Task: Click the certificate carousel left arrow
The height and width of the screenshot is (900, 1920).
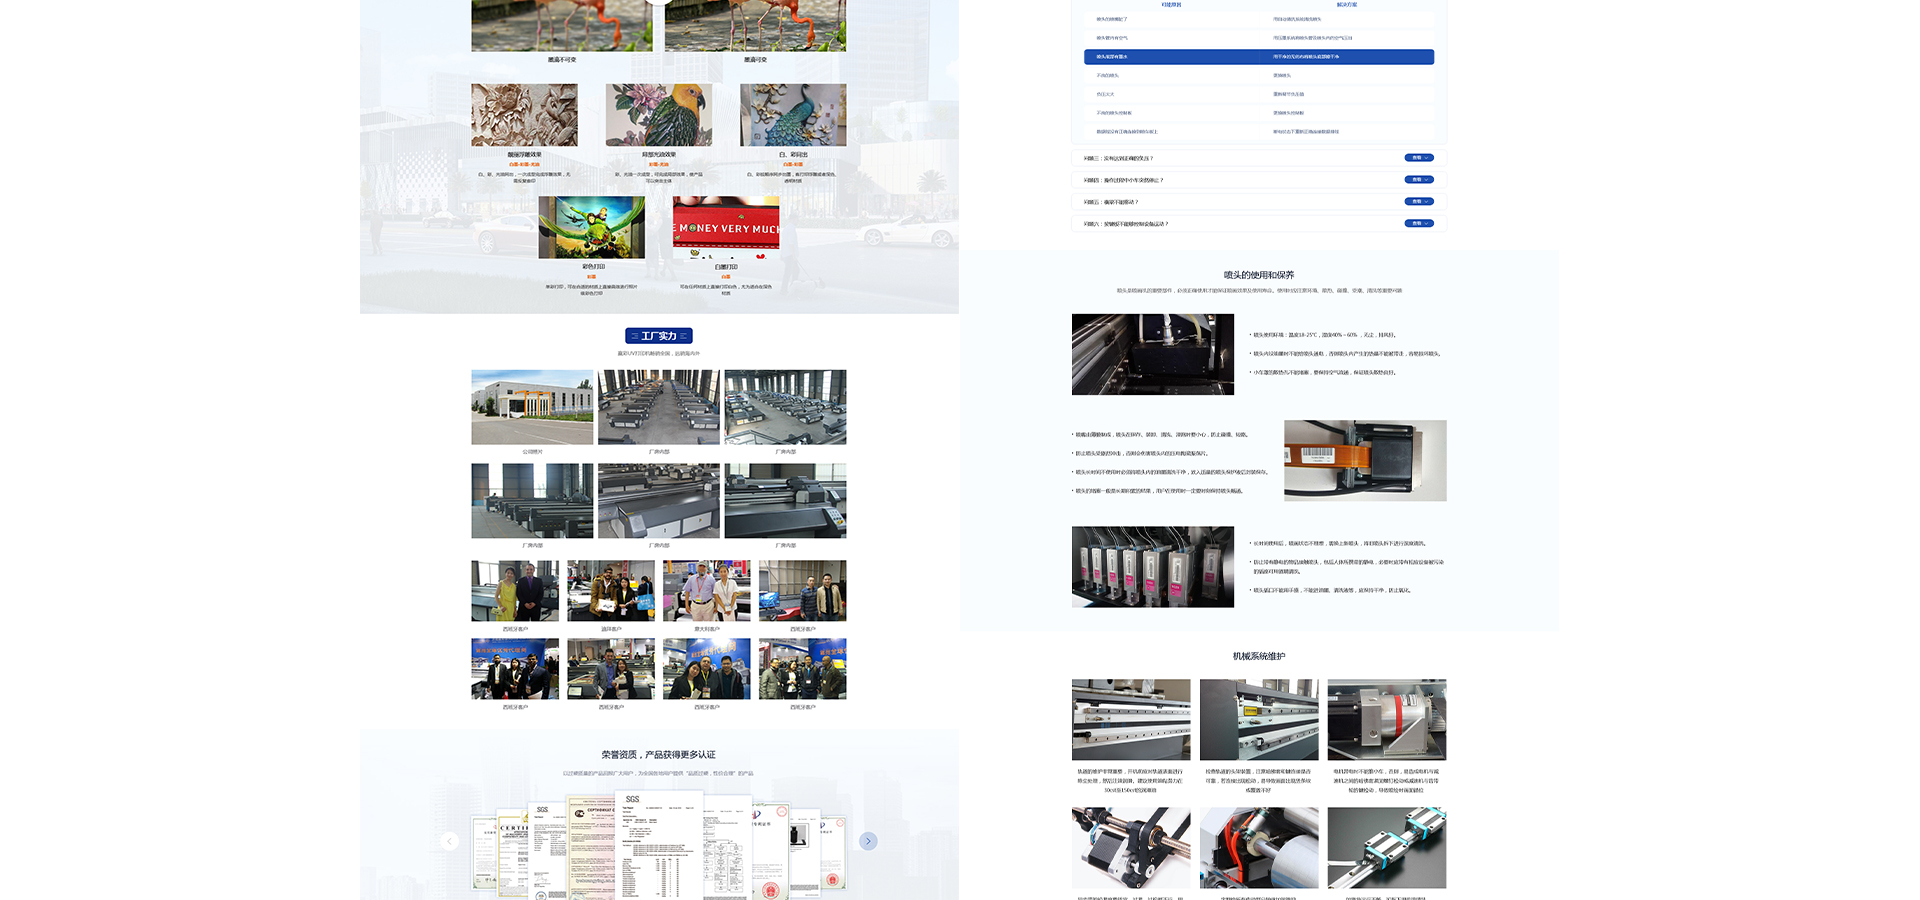Action: tap(450, 841)
